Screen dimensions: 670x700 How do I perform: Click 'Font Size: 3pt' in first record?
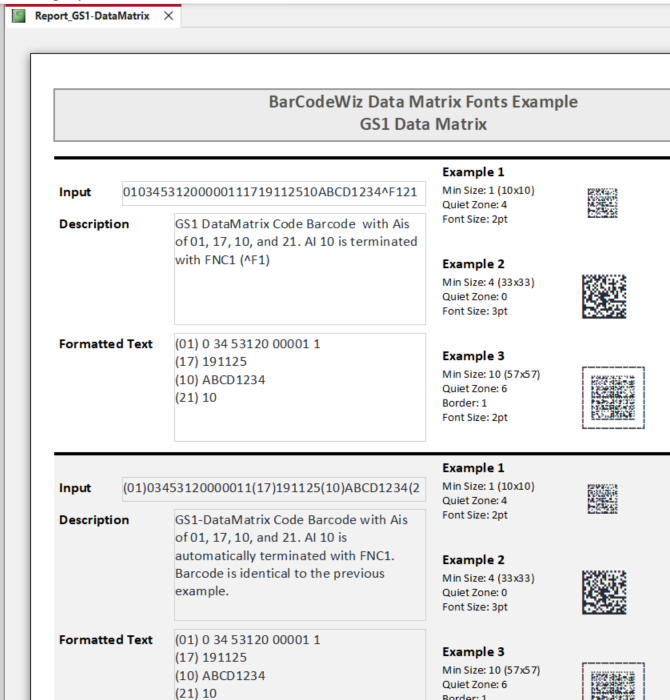coord(475,311)
